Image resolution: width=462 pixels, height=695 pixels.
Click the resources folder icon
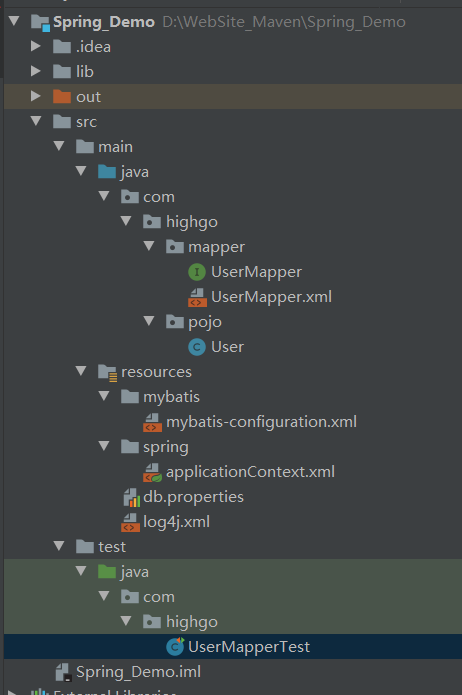coord(107,372)
